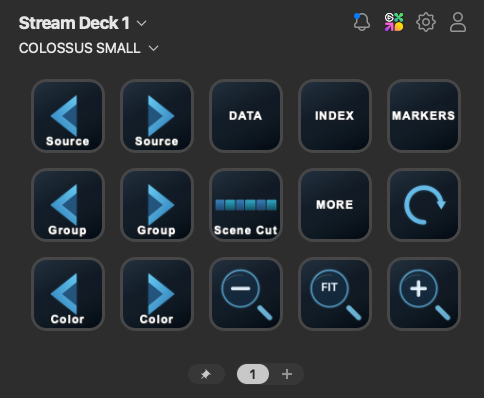Open the MORE key
This screenshot has width=484, height=398.
pyautogui.click(x=335, y=205)
